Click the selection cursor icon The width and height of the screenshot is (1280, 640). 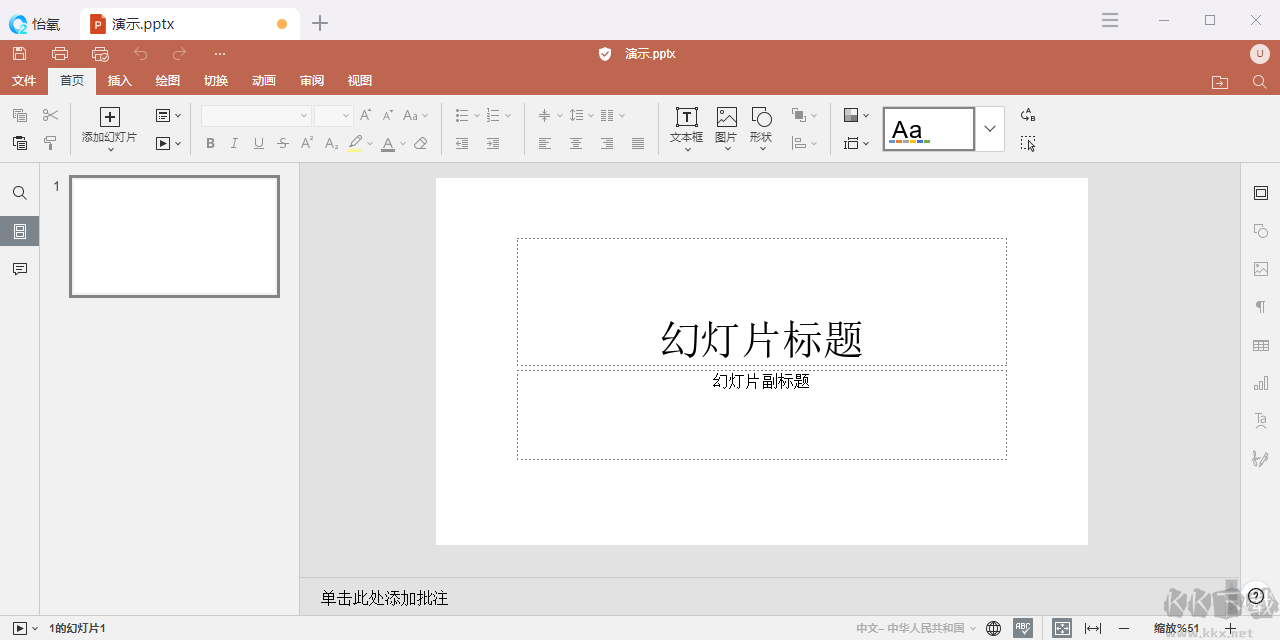coord(1028,144)
